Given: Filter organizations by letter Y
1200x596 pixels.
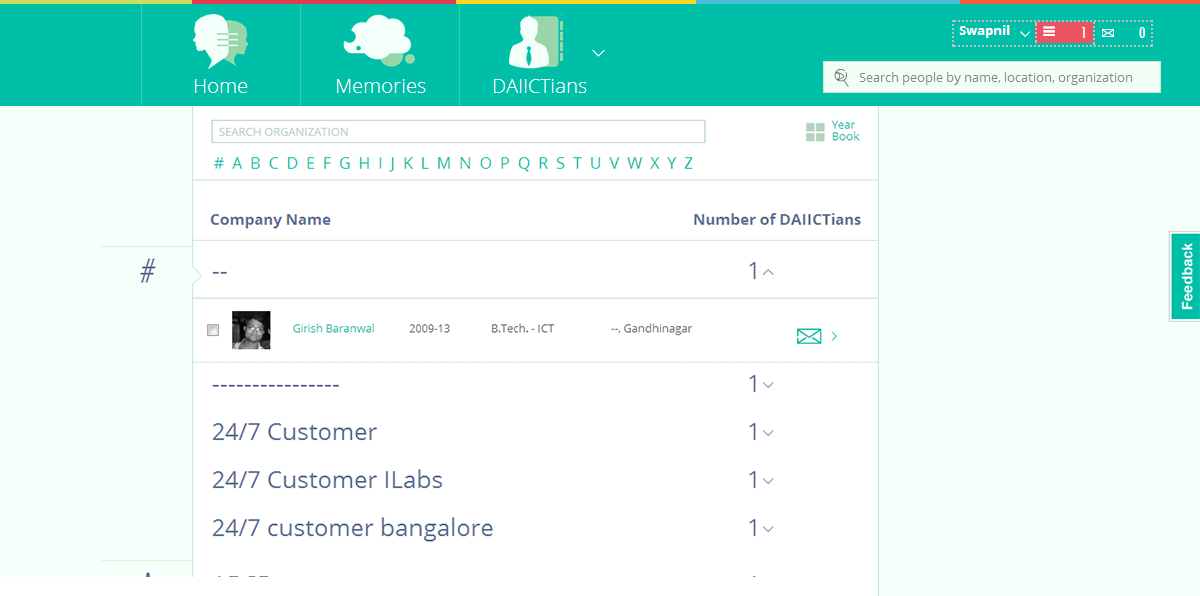Looking at the screenshot, I should click(671, 163).
